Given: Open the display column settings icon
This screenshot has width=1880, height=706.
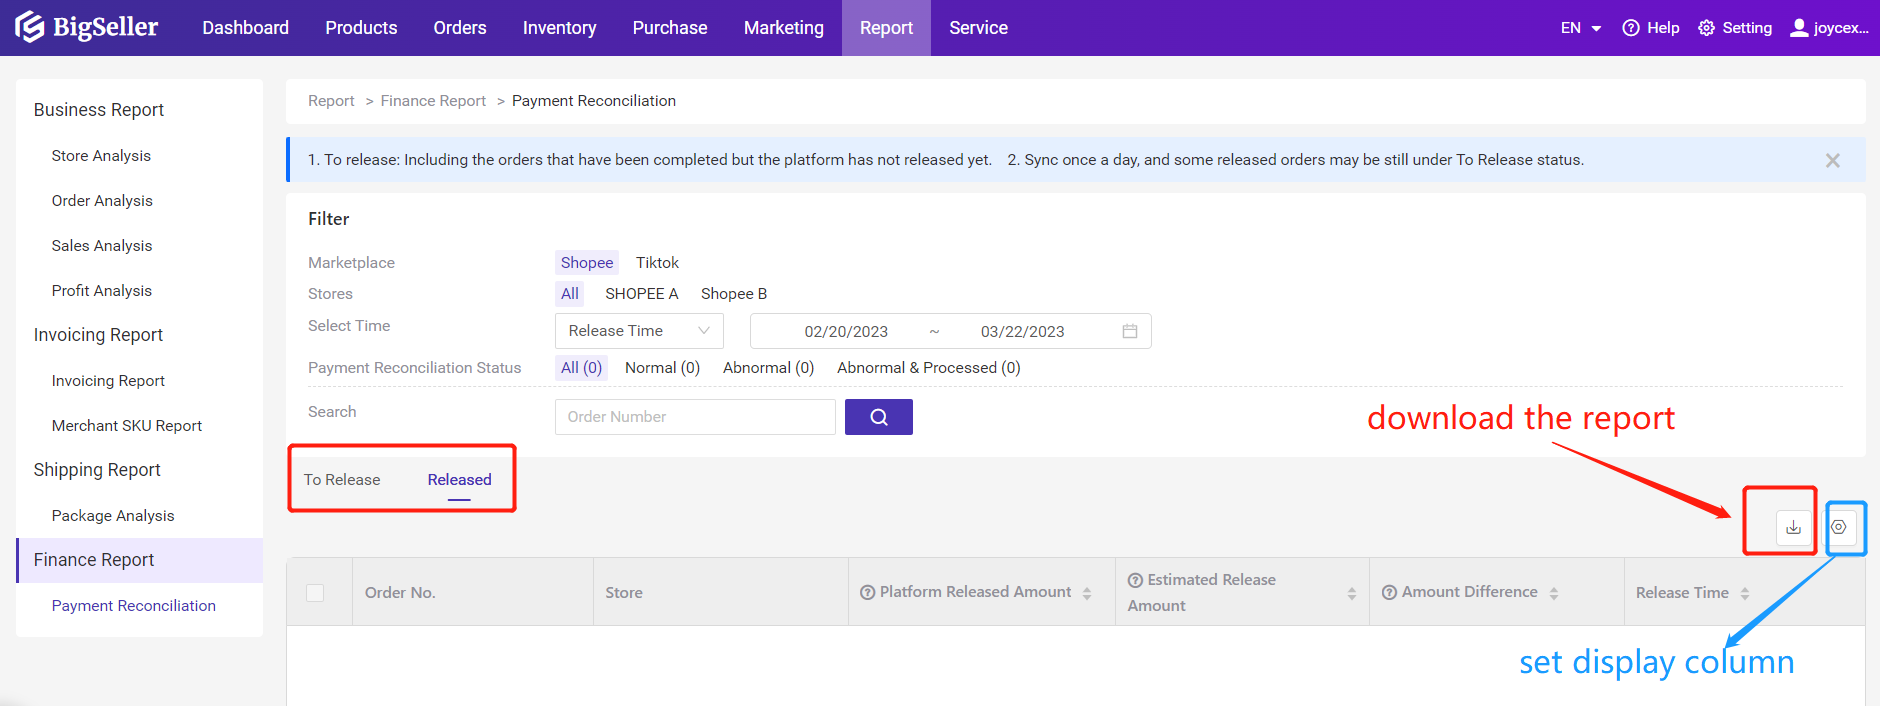Looking at the screenshot, I should (1838, 527).
